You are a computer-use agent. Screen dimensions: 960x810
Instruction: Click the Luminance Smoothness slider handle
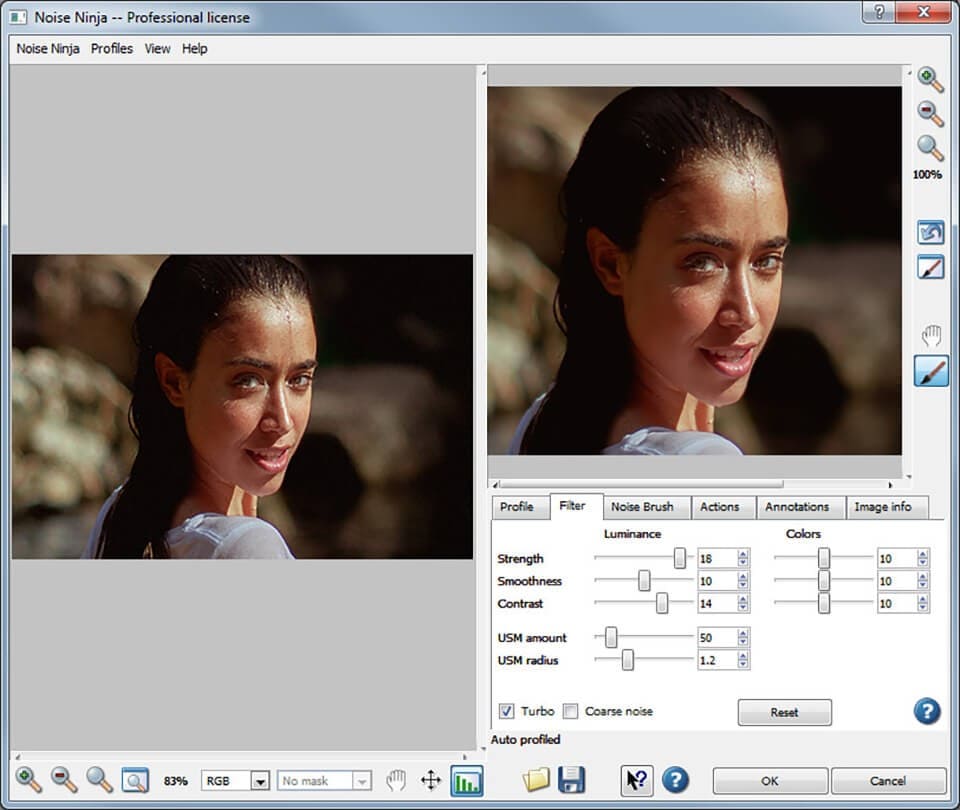tap(644, 581)
